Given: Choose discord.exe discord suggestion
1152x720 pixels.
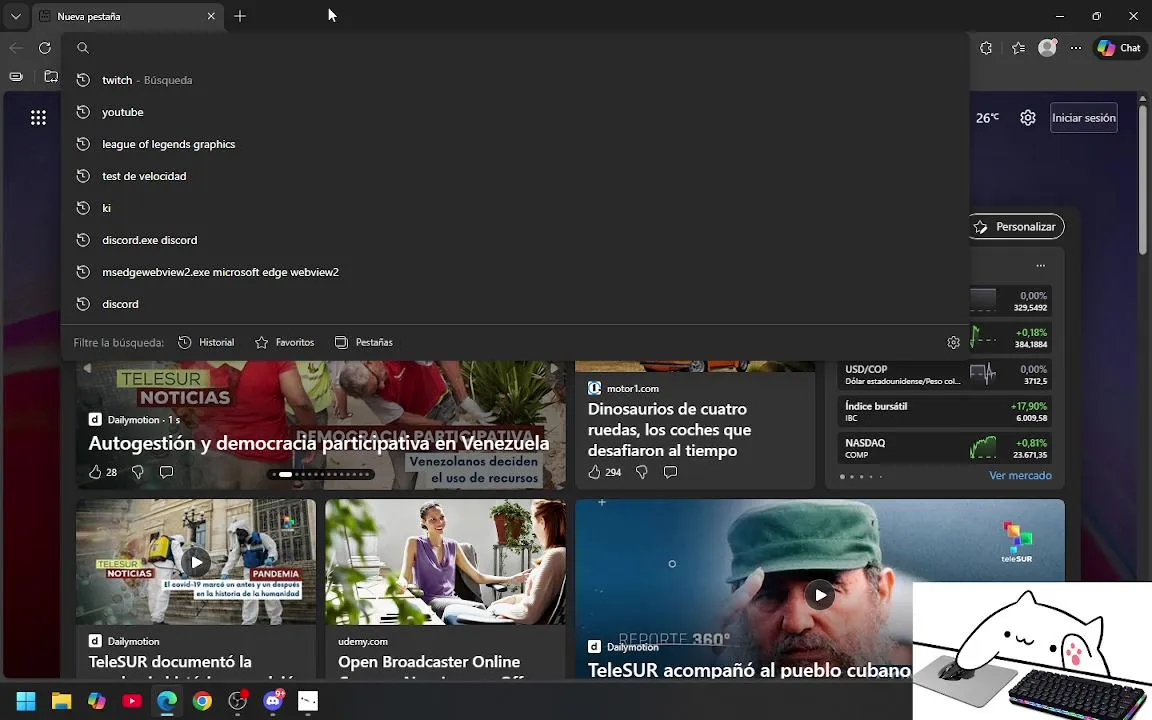Looking at the screenshot, I should (x=514, y=240).
